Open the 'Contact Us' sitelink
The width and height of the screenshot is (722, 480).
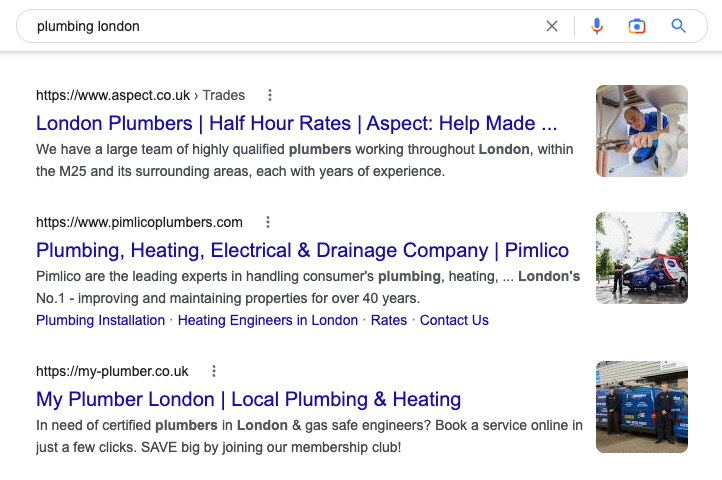click(454, 320)
